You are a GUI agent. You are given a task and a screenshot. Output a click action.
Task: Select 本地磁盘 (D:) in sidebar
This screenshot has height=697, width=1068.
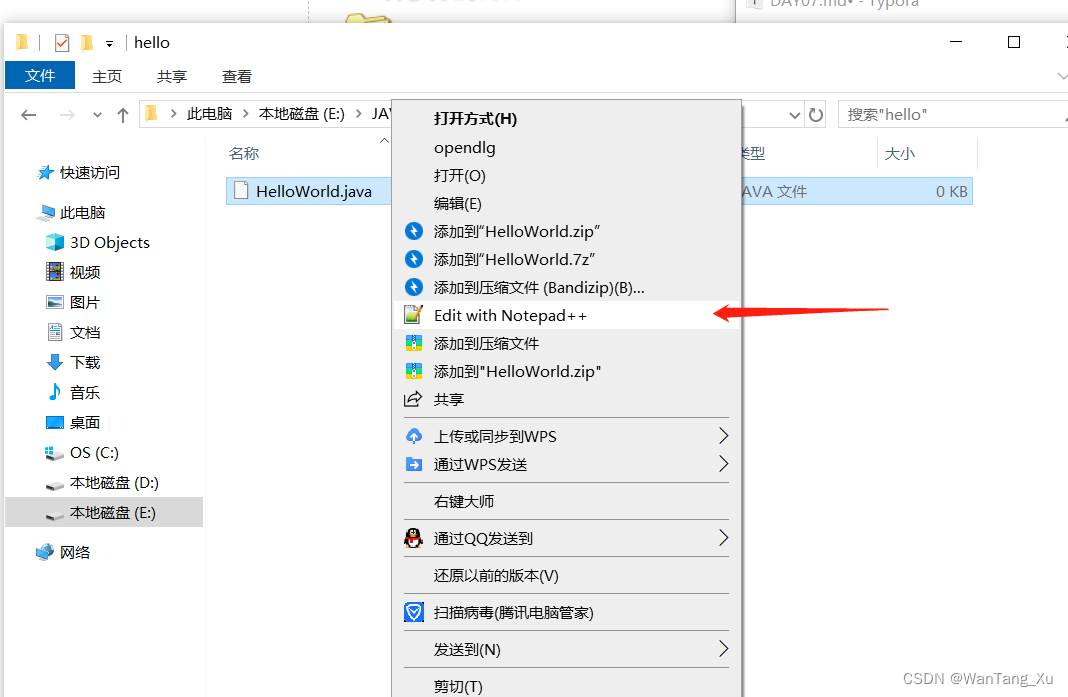114,482
